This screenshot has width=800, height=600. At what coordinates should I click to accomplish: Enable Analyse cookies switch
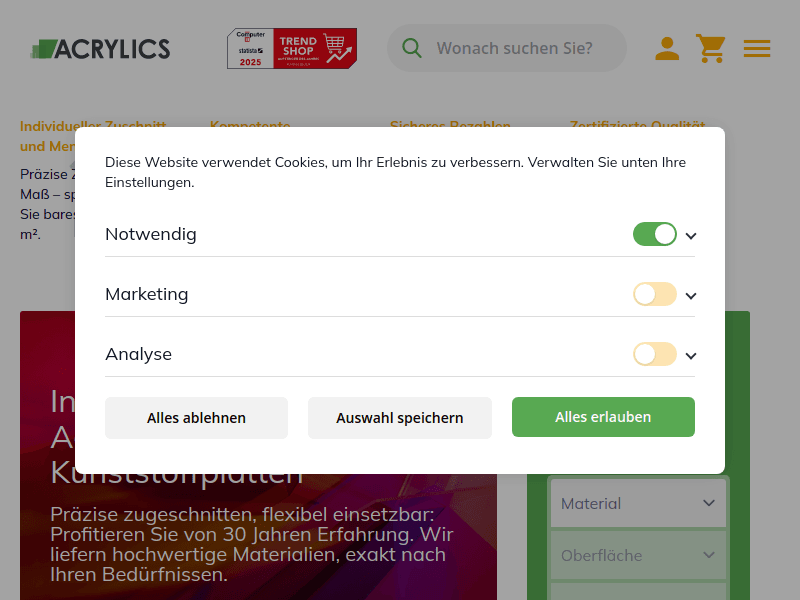coord(655,354)
